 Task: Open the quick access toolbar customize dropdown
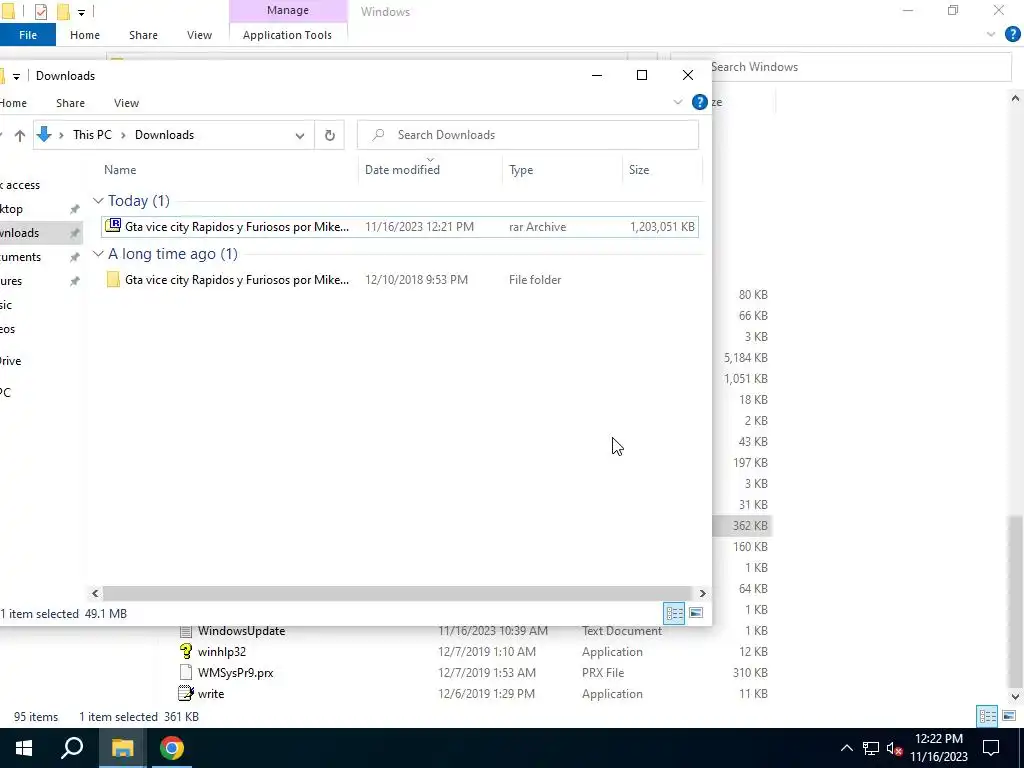click(x=81, y=12)
